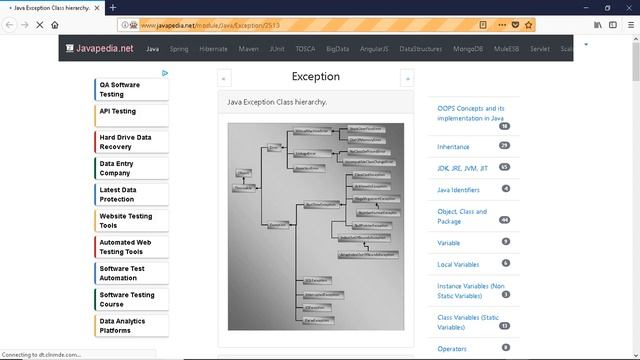The image size is (640, 360).
Task: Go forward to the next page
Action: pos(24,25)
